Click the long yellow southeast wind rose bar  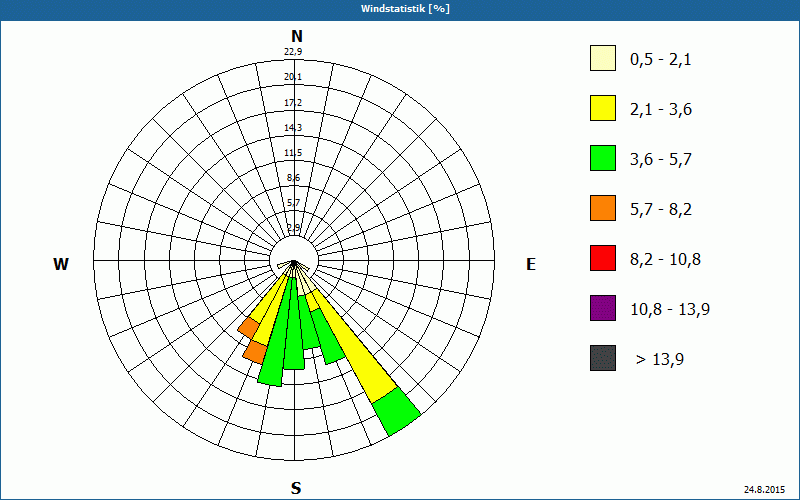[356, 349]
